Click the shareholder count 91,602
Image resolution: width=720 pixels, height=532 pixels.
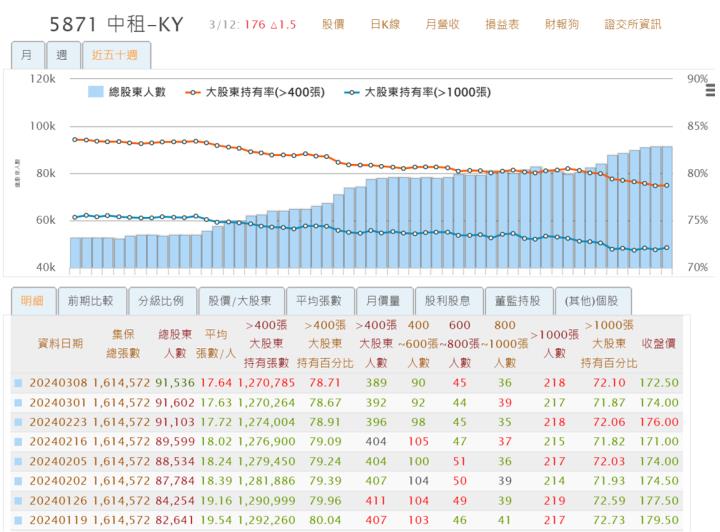(x=175, y=403)
